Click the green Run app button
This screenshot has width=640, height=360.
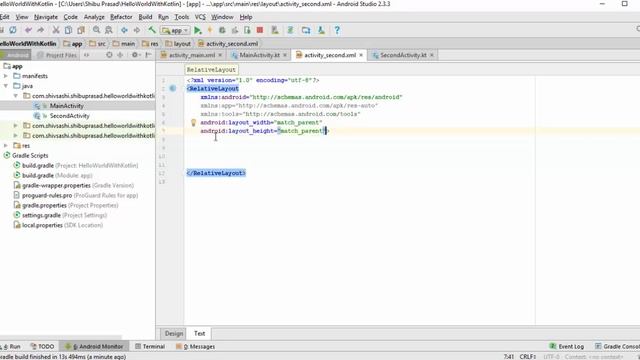click(198, 30)
